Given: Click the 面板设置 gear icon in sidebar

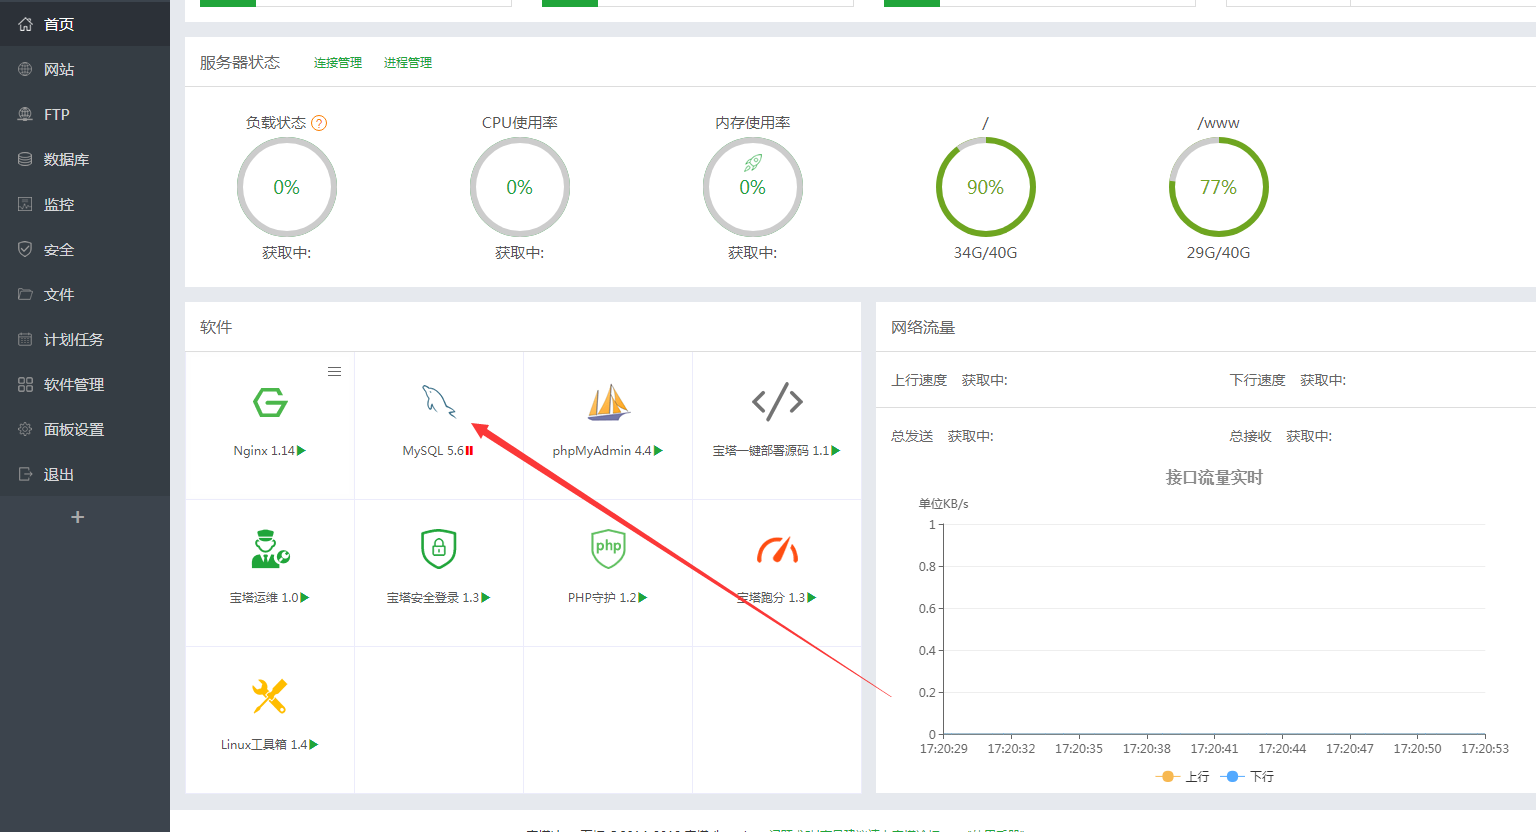Looking at the screenshot, I should click(x=25, y=429).
